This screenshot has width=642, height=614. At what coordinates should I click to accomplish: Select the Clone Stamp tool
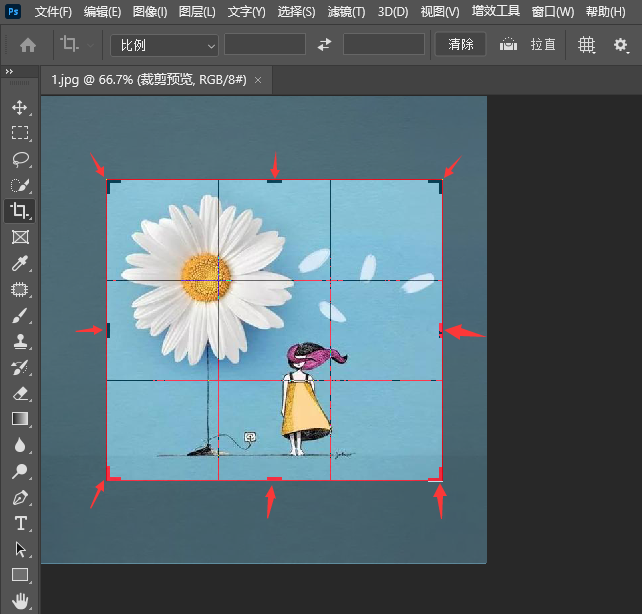pyautogui.click(x=19, y=342)
